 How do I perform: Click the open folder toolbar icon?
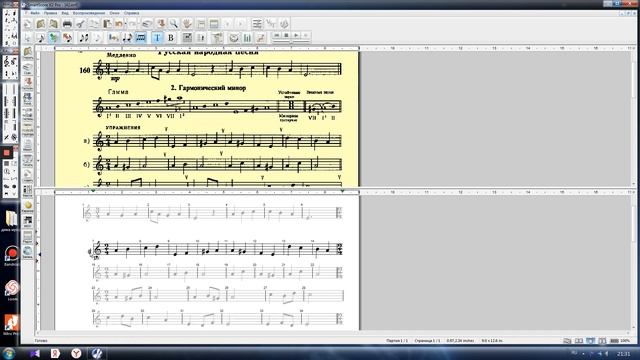click(40, 24)
